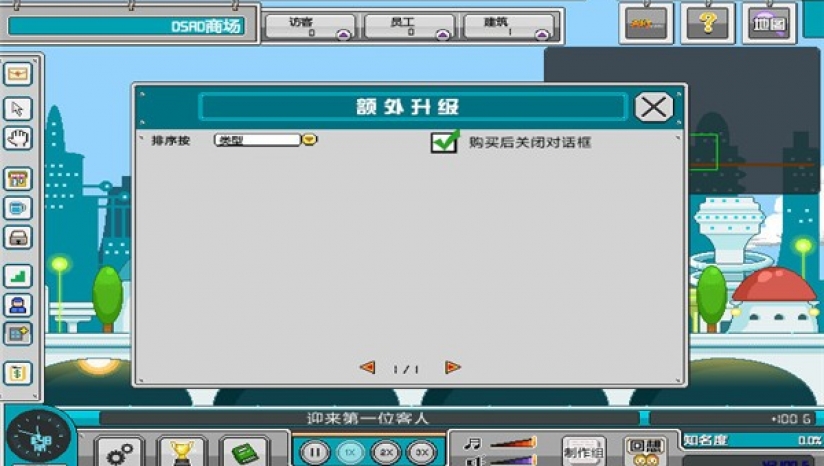Pause the game
Viewport: 824px width, 466px height.
[x=314, y=452]
